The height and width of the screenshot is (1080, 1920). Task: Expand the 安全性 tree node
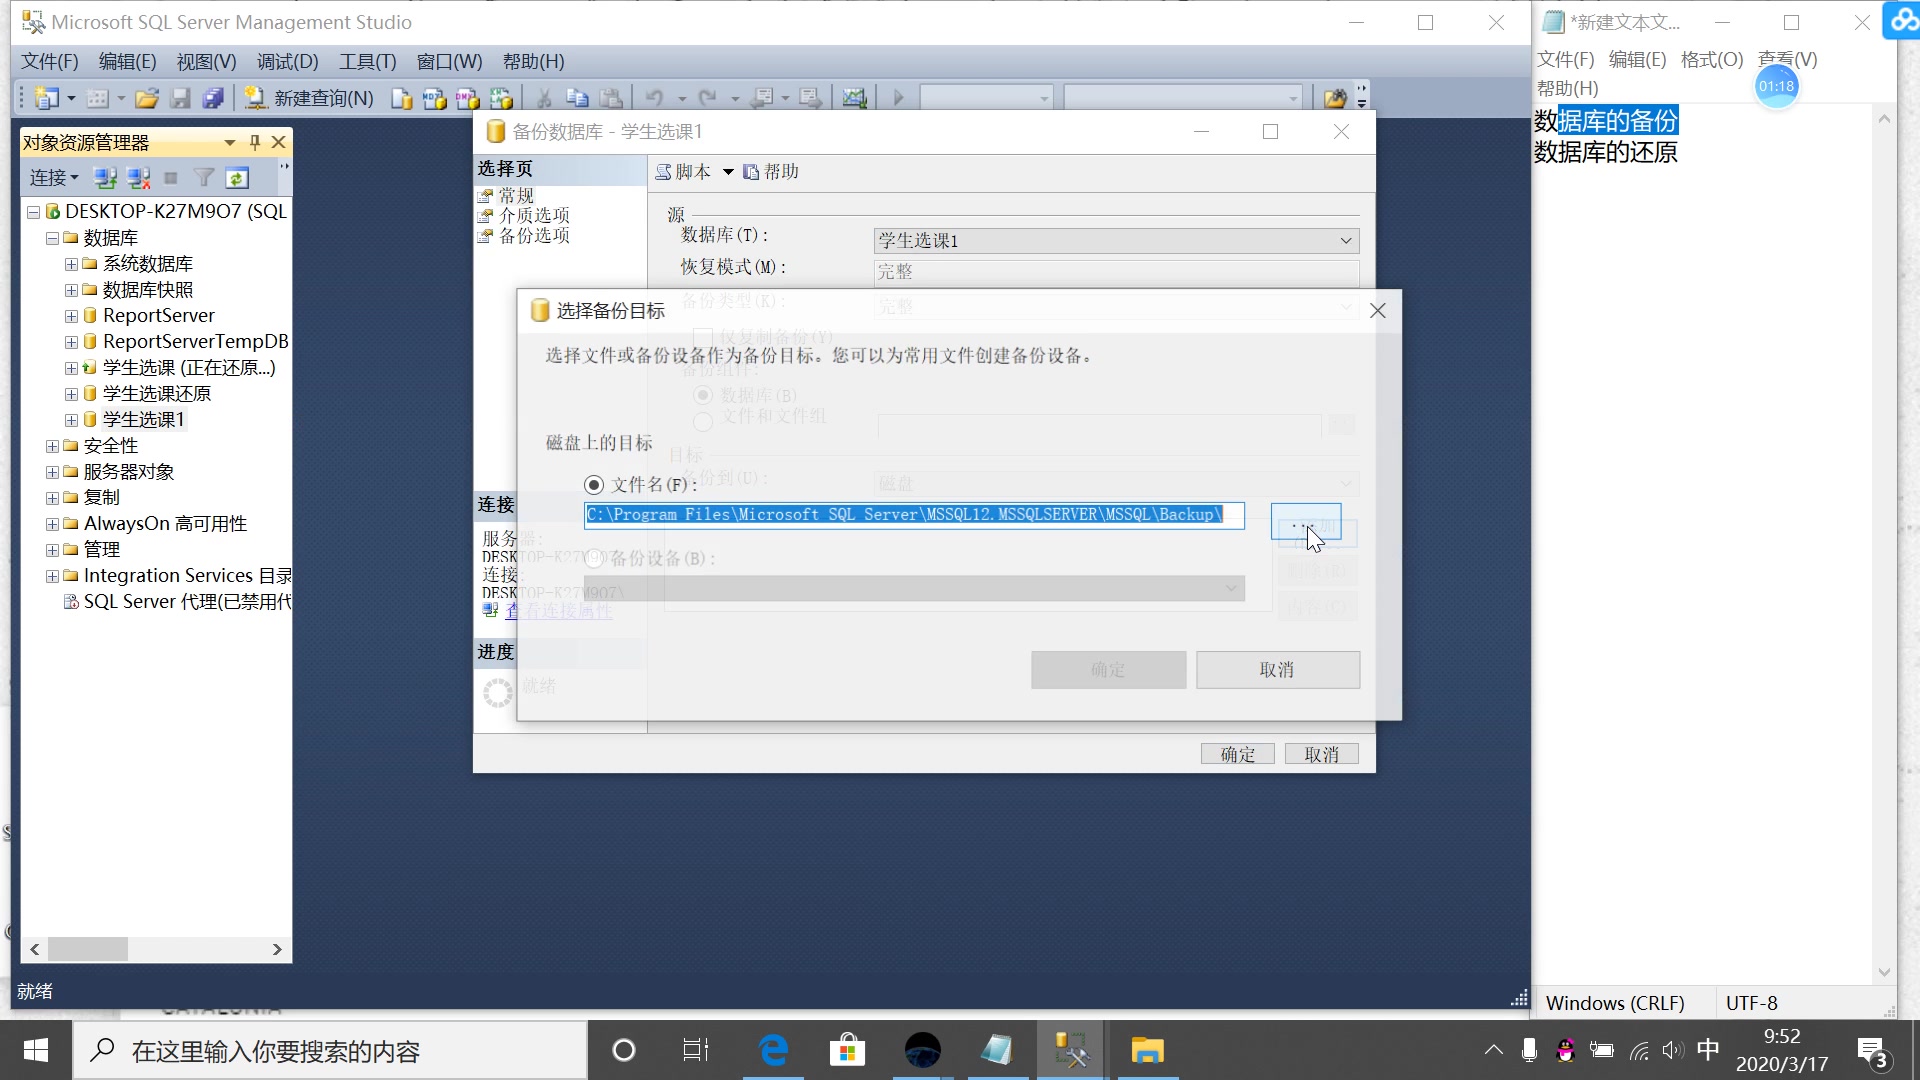[52, 446]
